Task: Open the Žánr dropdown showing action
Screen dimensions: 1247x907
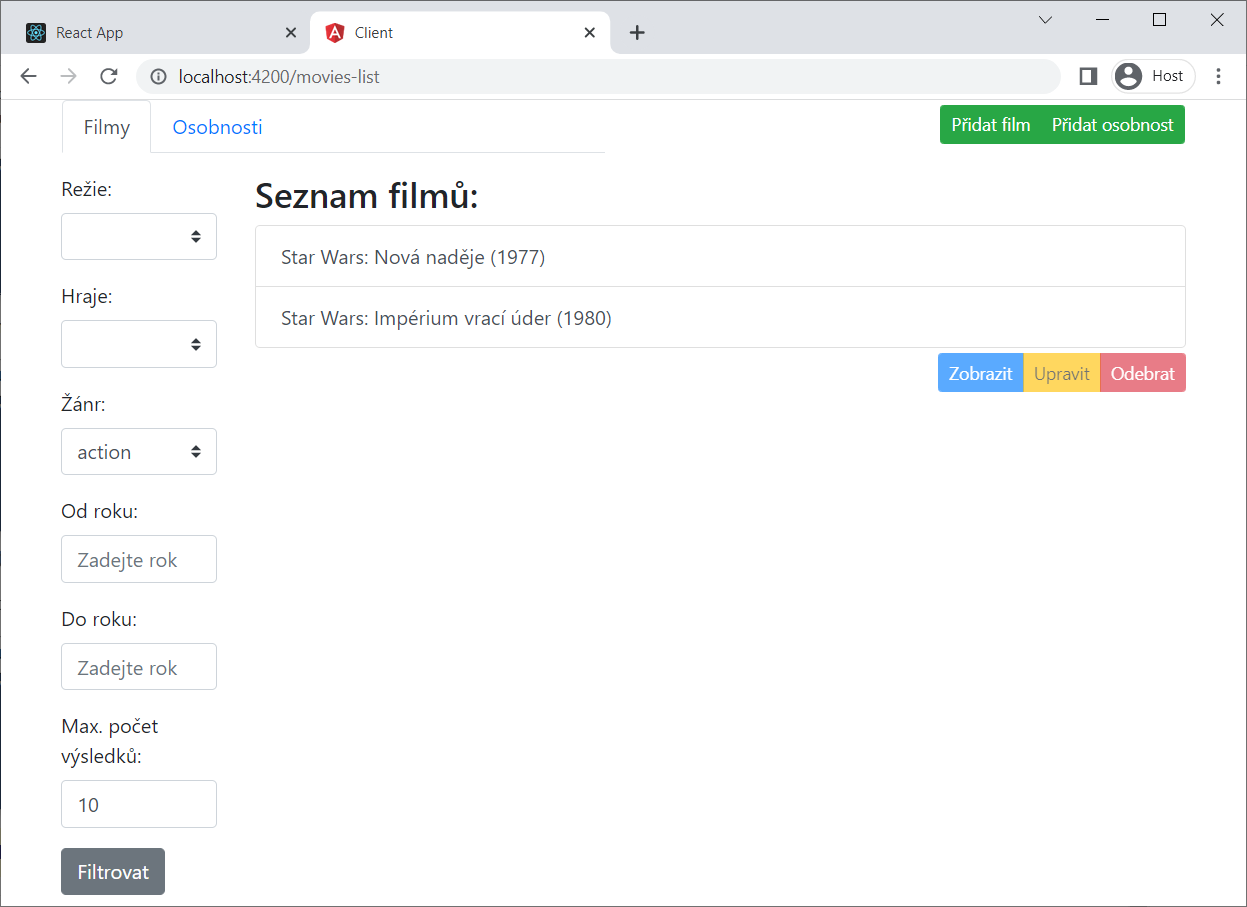Action: coord(138,451)
